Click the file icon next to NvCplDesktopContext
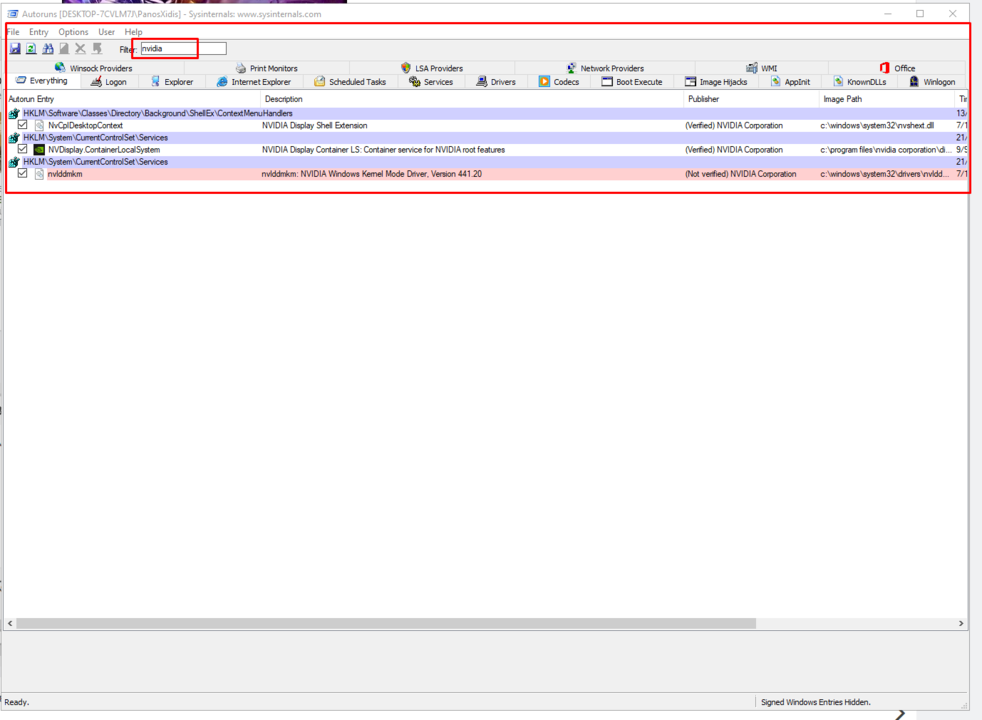The image size is (982, 720). 39,125
